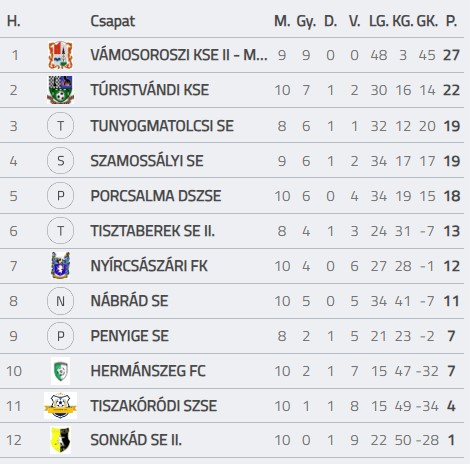The image size is (470, 464).
Task: Click the Gy. wins column header
Action: click(306, 22)
